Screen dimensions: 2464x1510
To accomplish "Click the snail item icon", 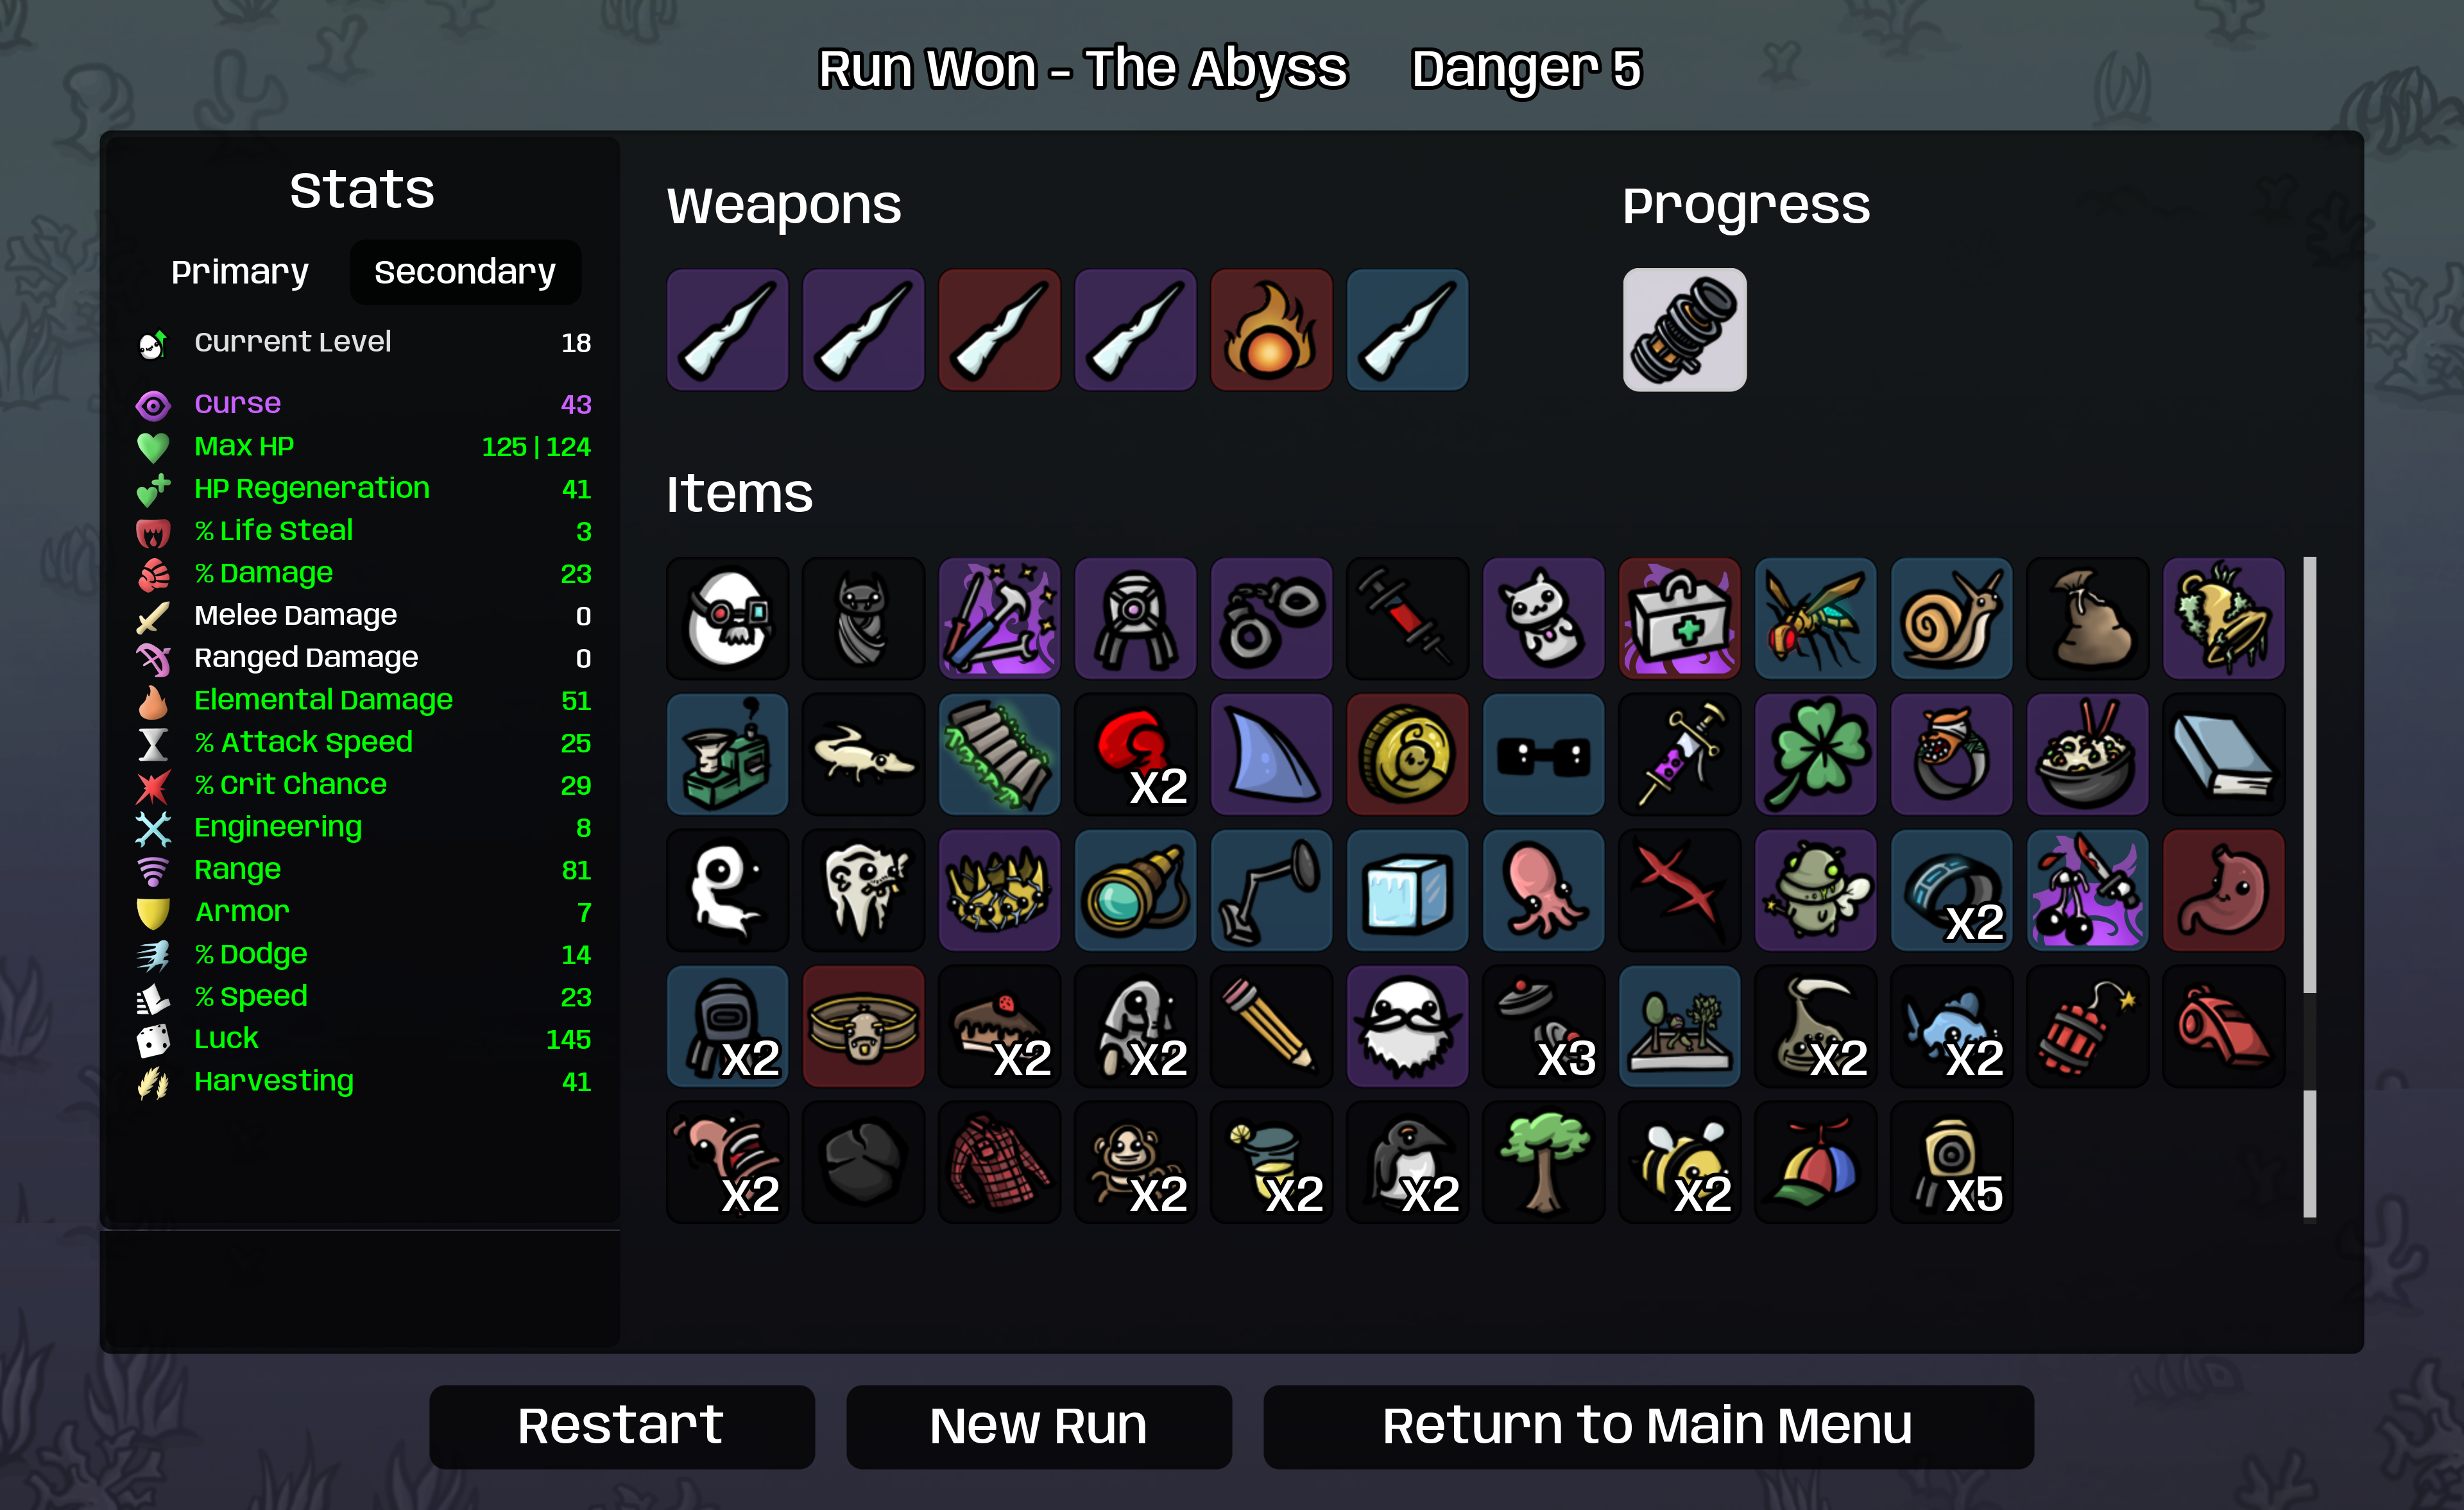I will click(1951, 618).
